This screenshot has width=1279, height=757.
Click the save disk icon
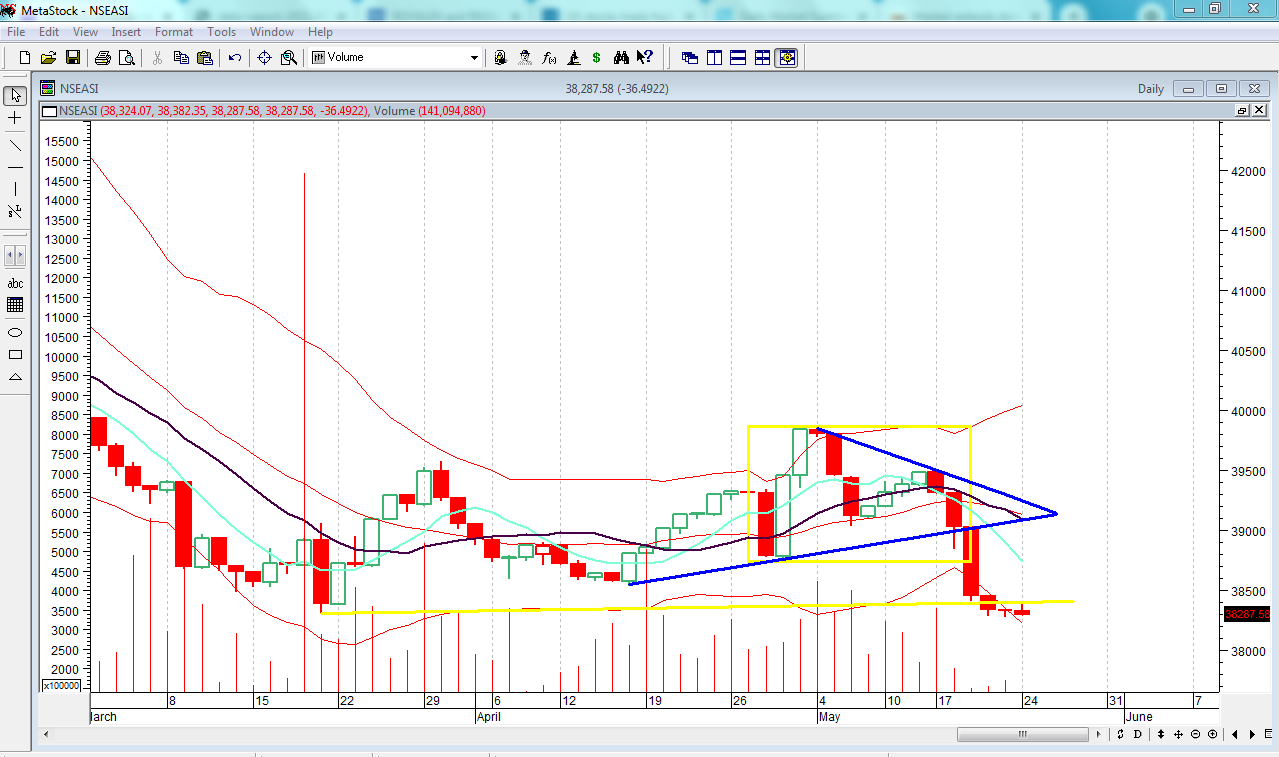point(73,58)
